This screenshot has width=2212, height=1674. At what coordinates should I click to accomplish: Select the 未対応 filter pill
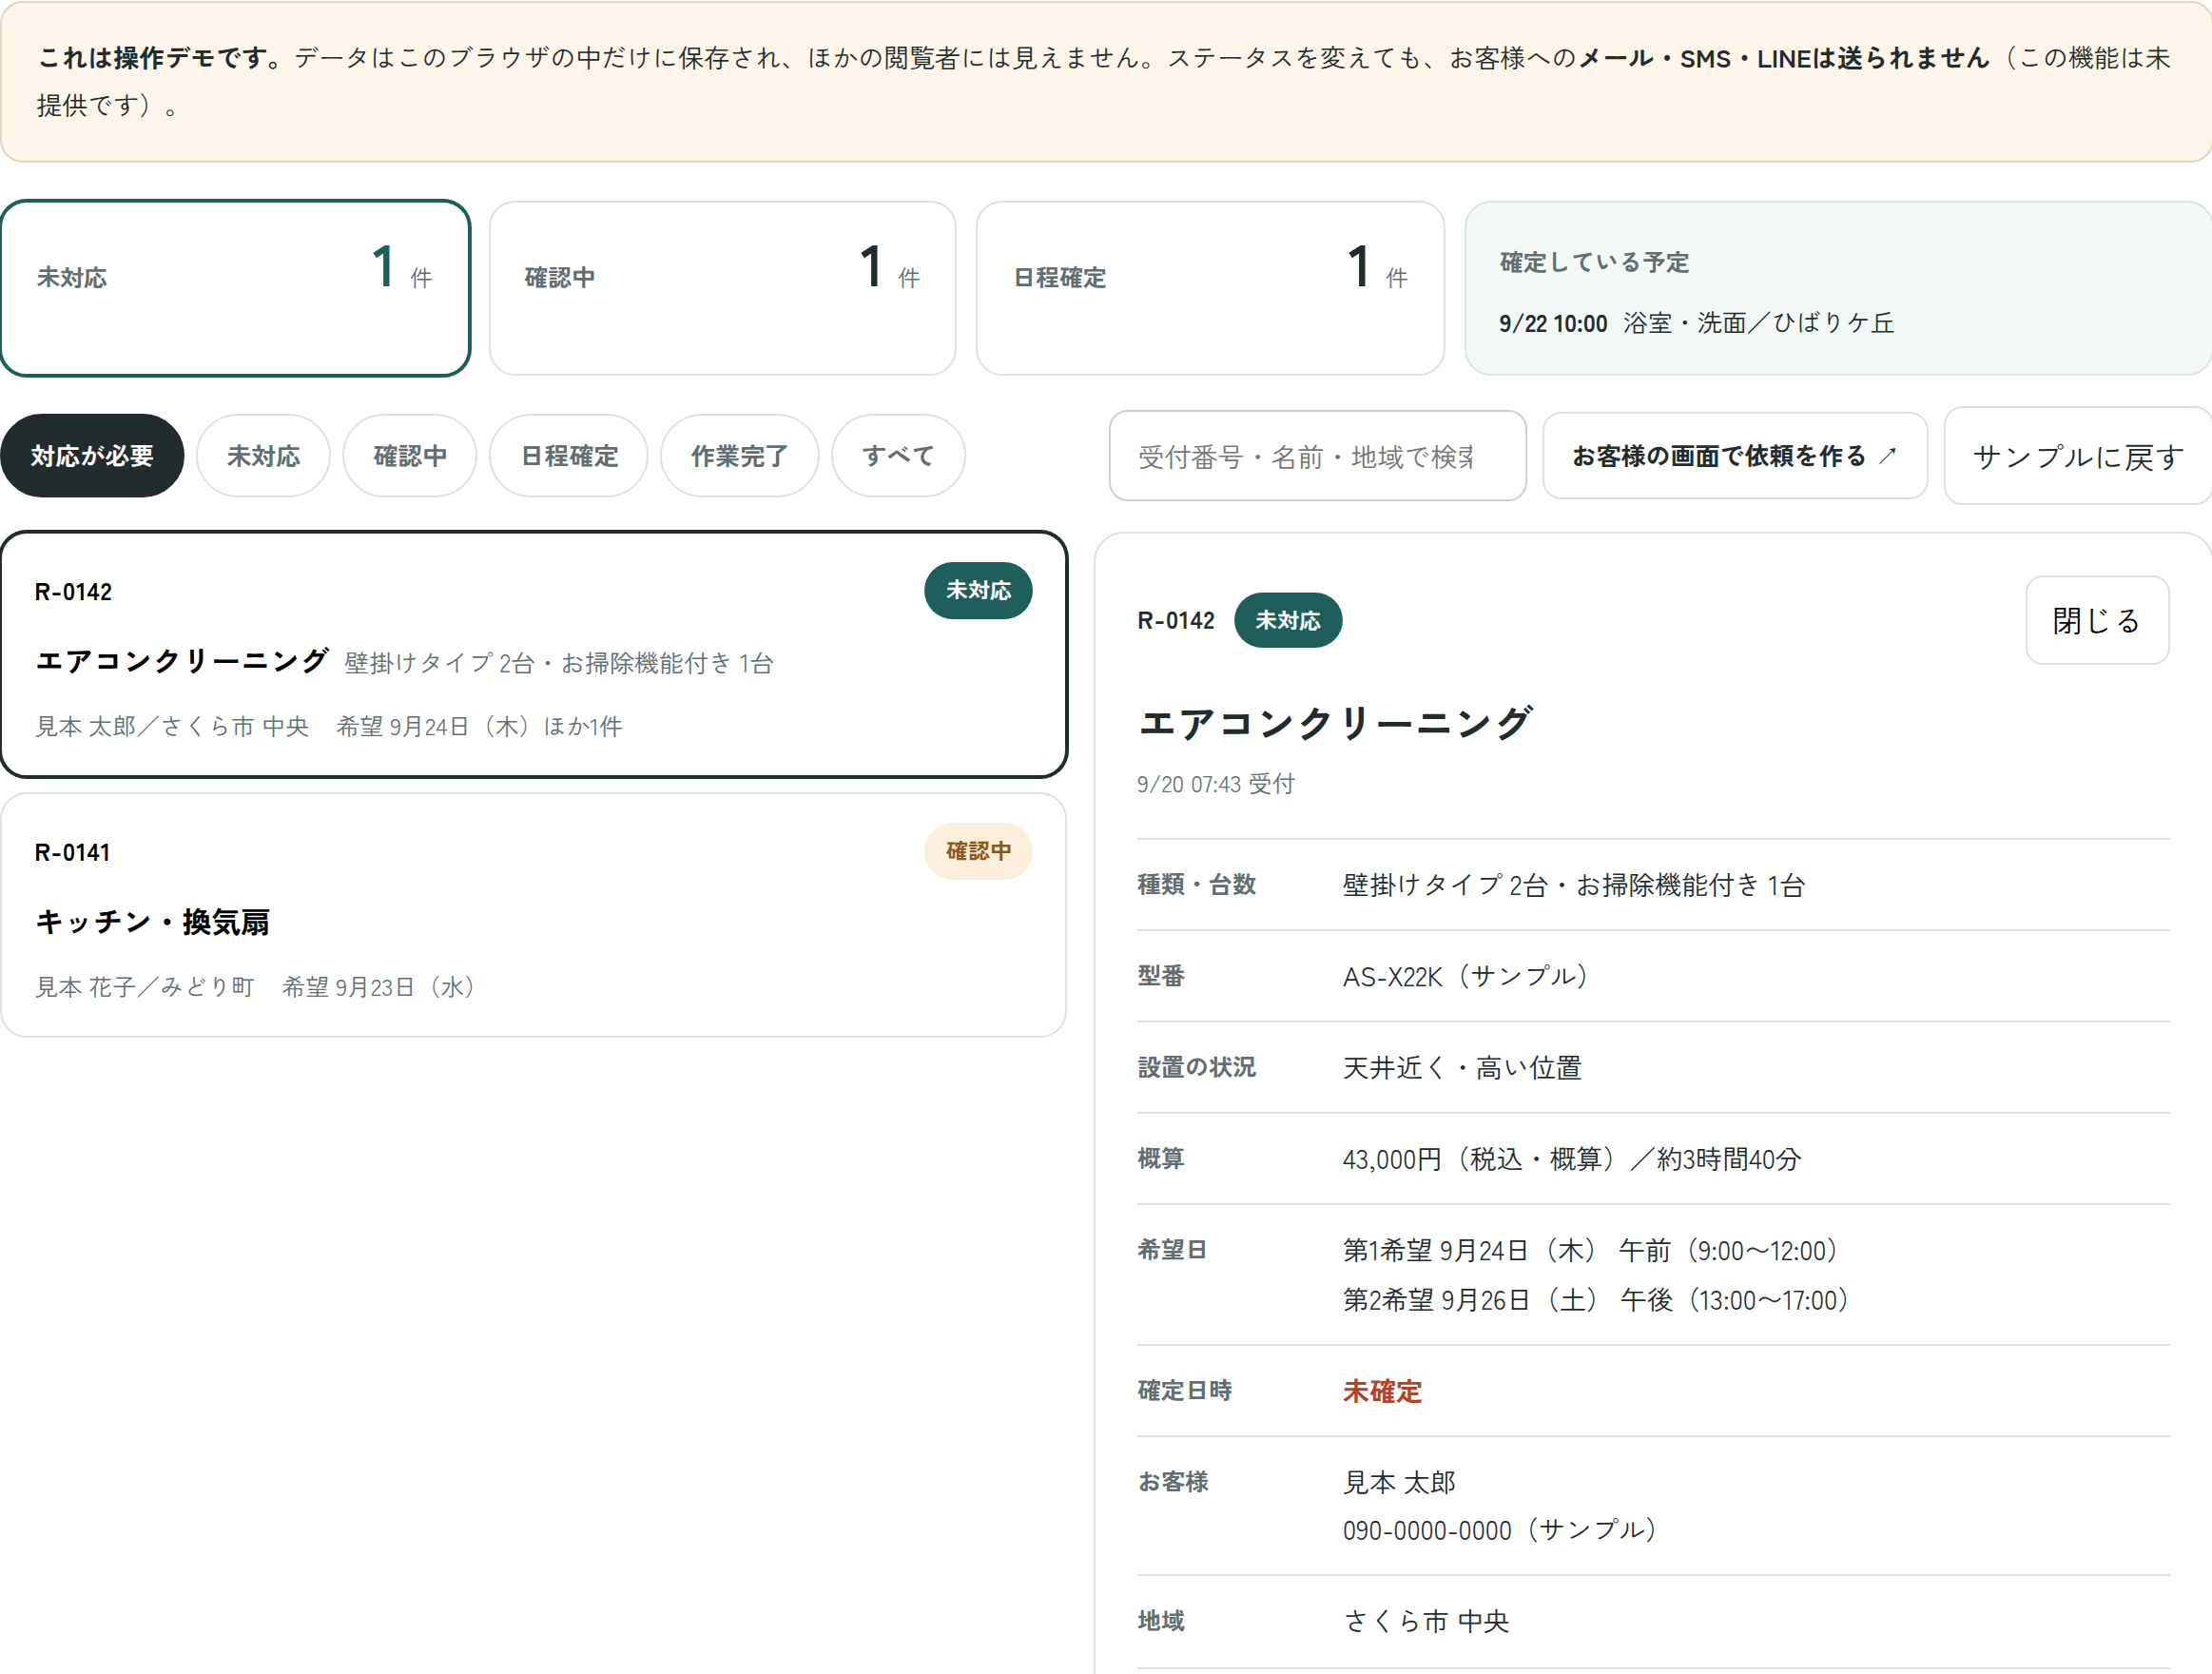pos(263,456)
